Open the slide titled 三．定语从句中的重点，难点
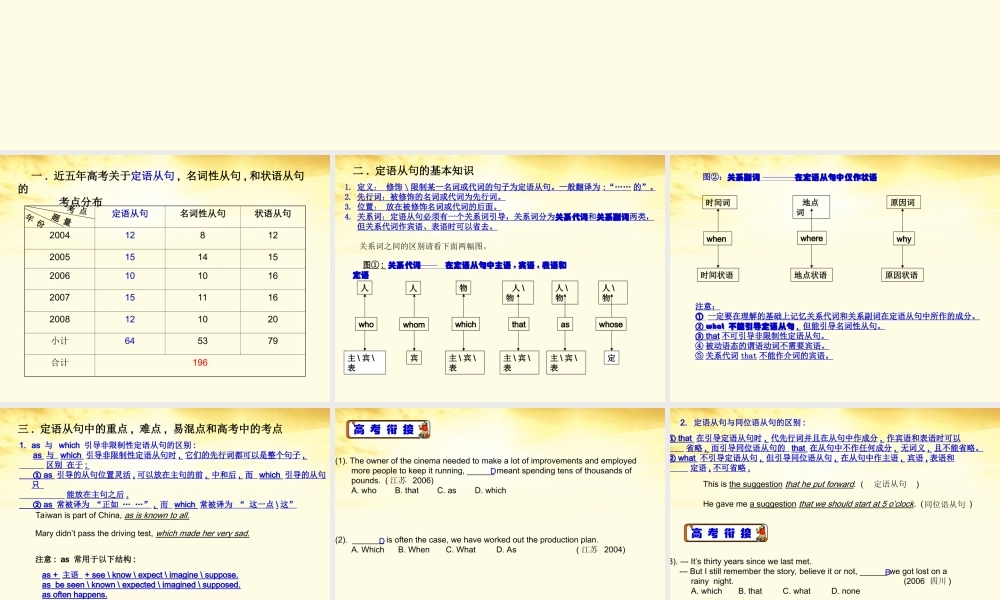Image resolution: width=1000 pixels, height=600 pixels. tap(165, 504)
